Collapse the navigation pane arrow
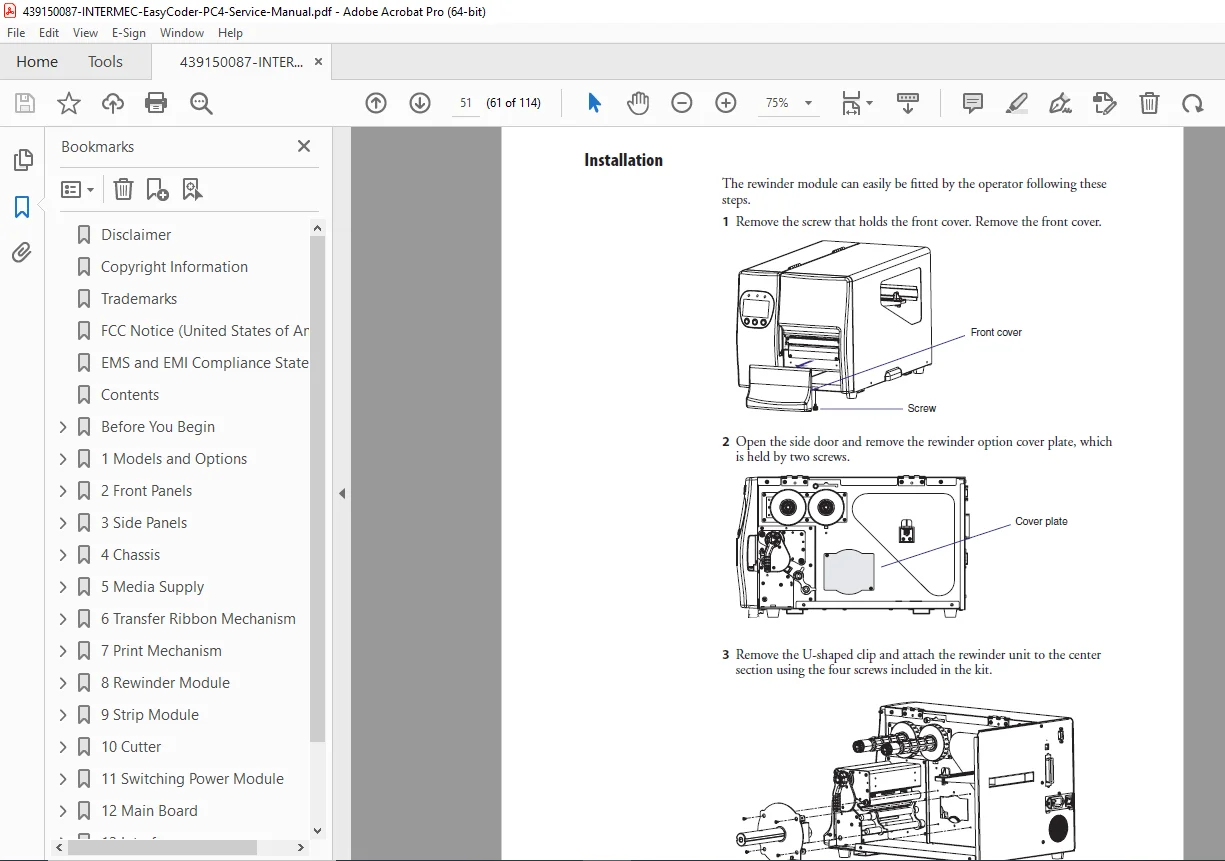The width and height of the screenshot is (1225, 861). point(342,493)
